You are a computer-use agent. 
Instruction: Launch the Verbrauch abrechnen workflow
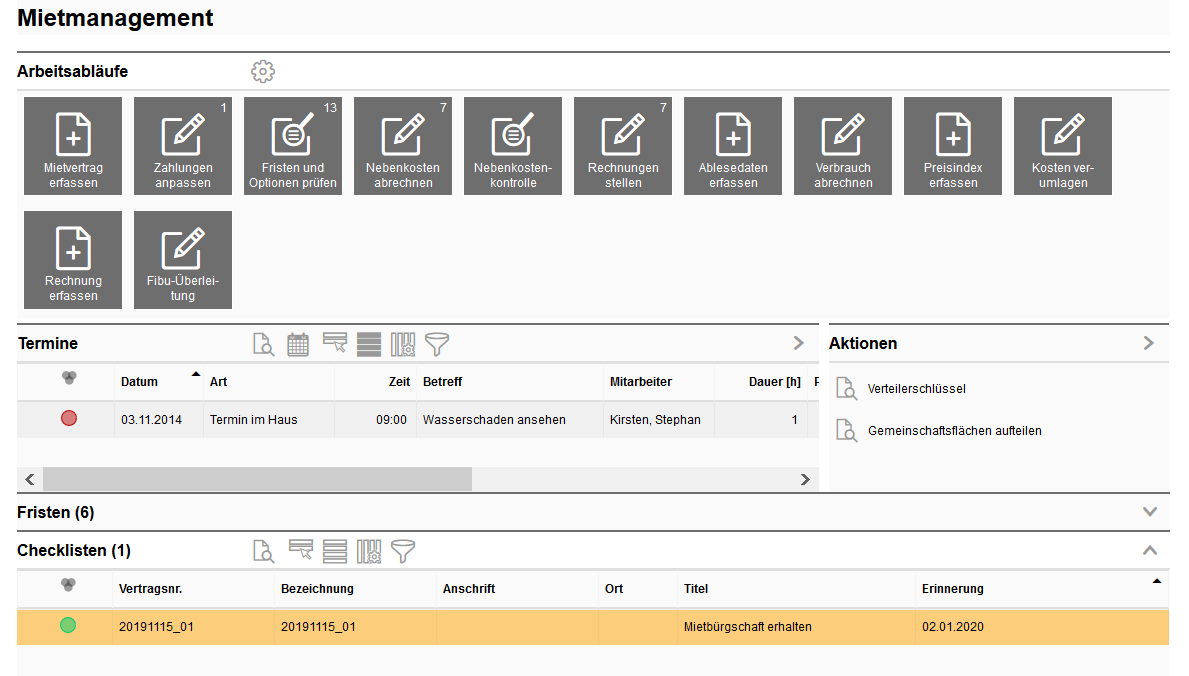coord(842,146)
